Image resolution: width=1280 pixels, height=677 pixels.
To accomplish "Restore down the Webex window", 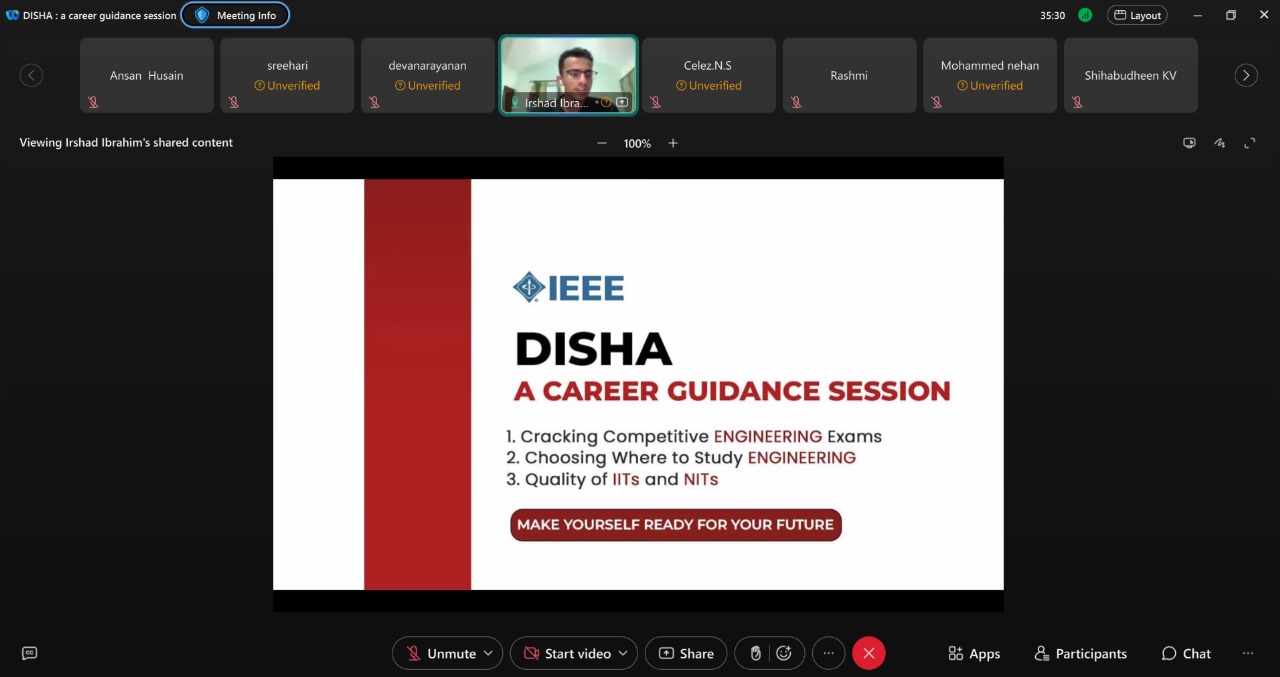I will [1231, 15].
